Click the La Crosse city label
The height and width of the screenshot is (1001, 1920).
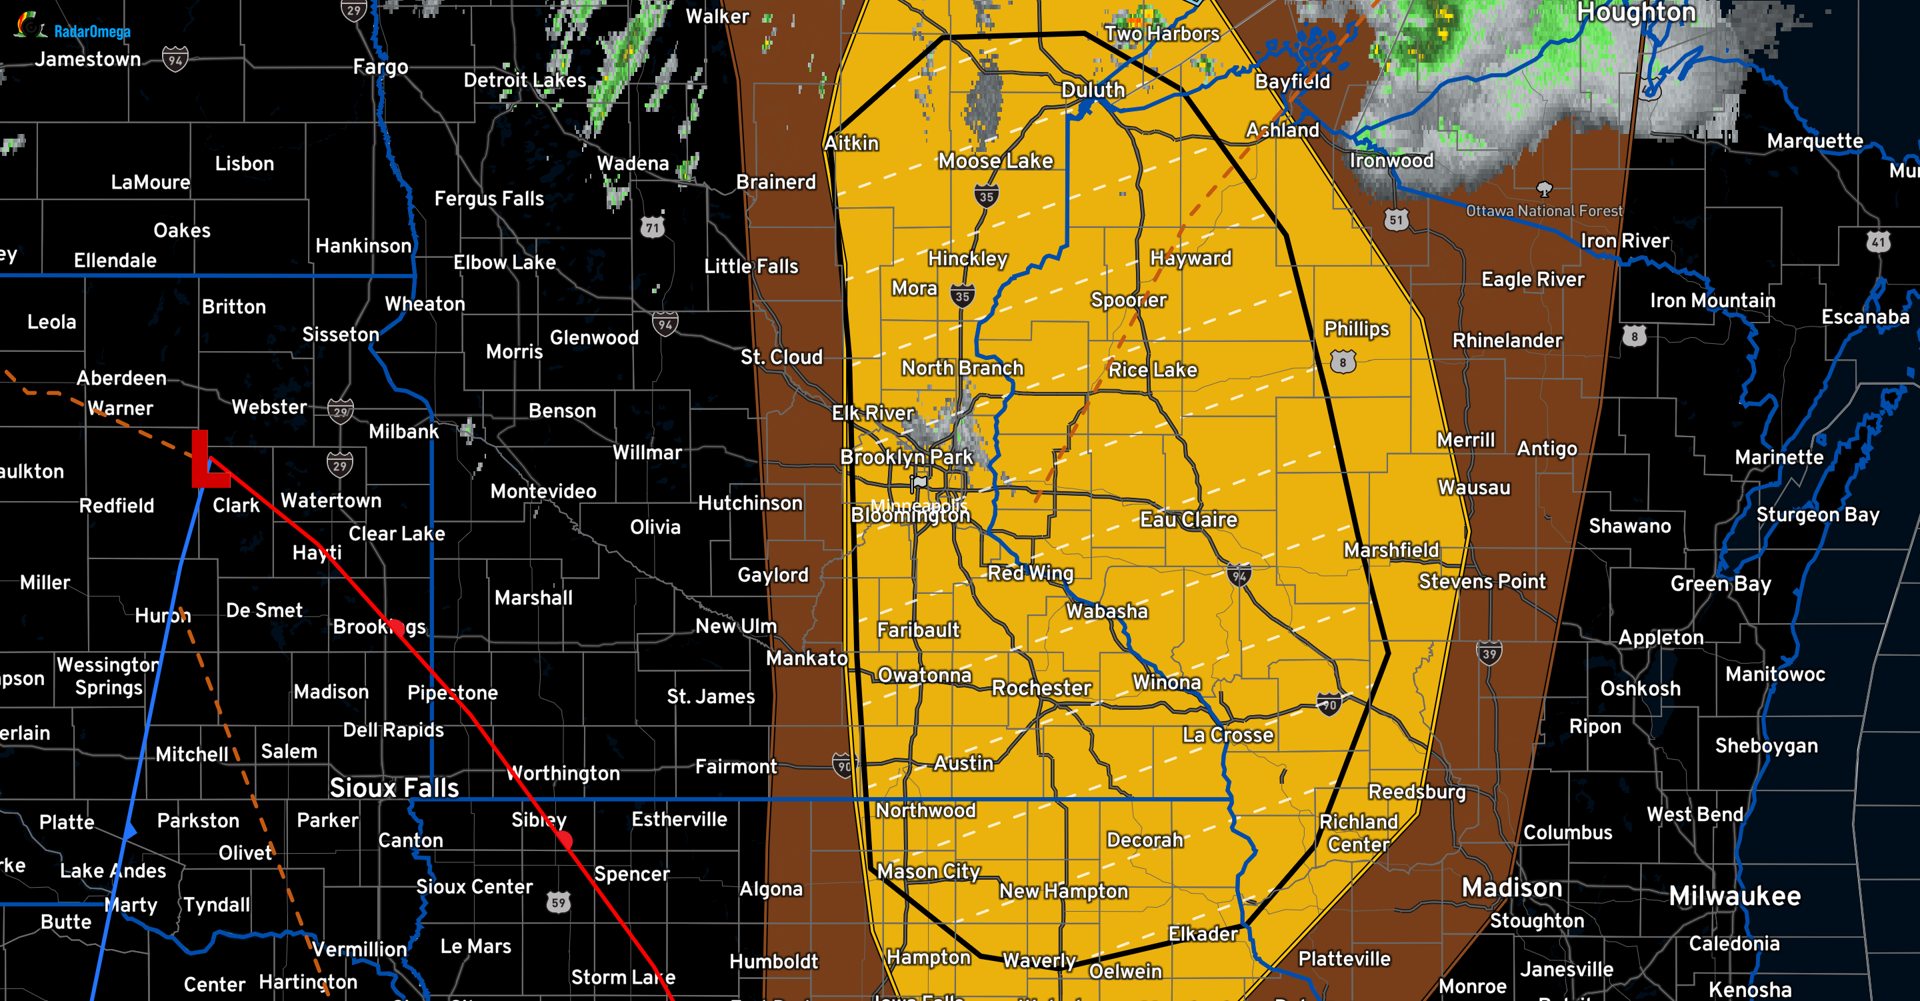[1228, 735]
